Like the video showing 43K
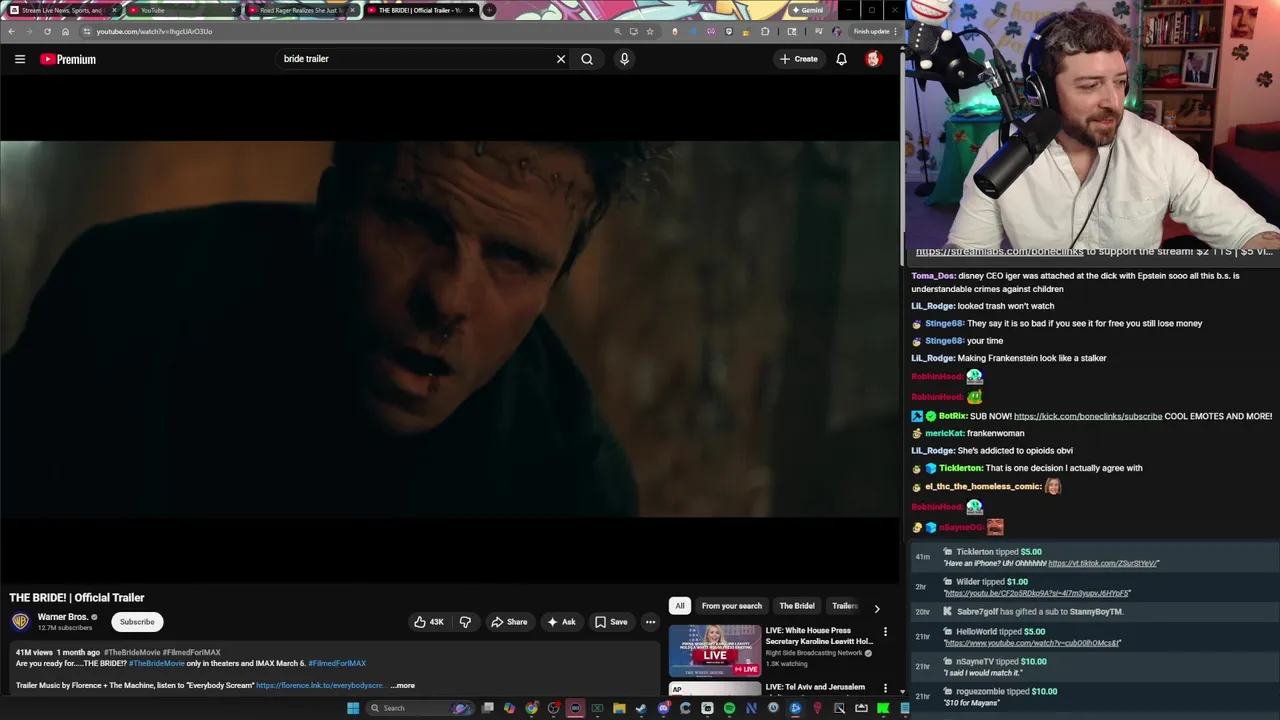This screenshot has width=1280, height=720. 429,622
